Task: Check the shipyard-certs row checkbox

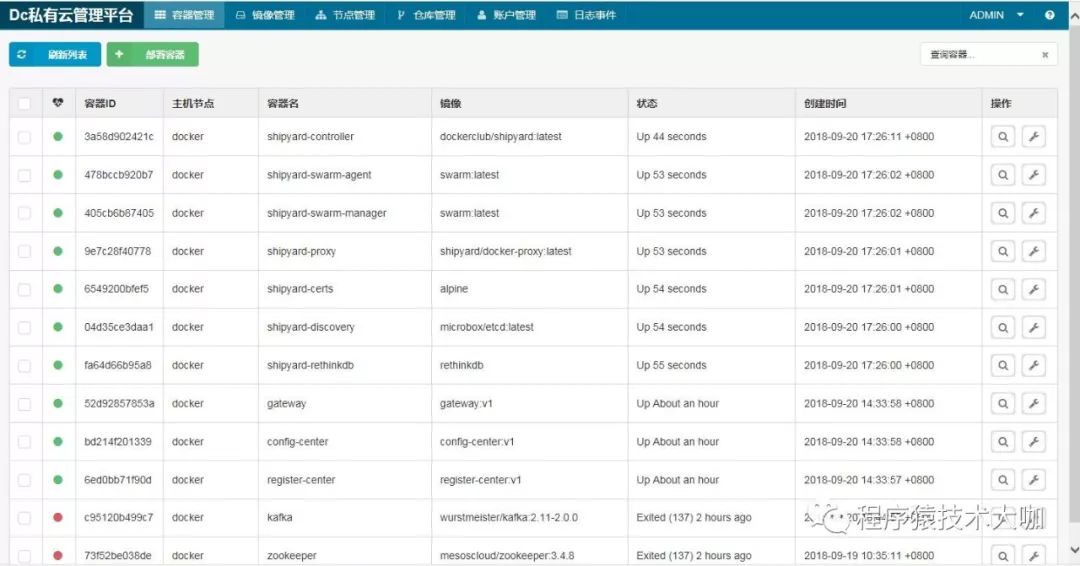Action: pos(24,290)
